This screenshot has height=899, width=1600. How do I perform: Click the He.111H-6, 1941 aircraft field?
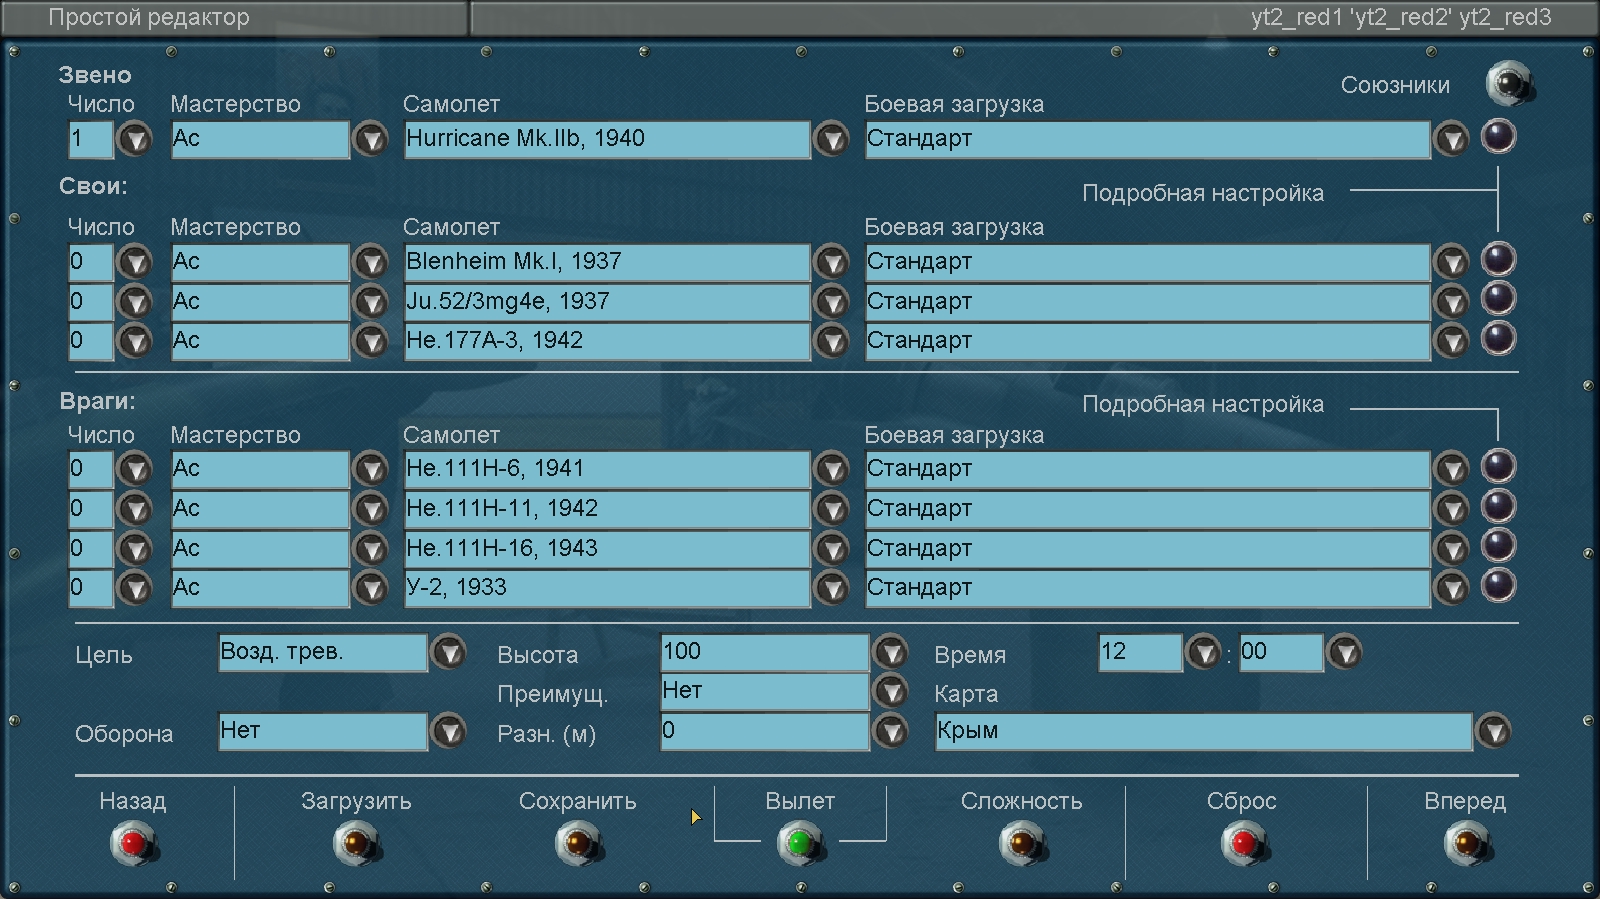point(607,469)
